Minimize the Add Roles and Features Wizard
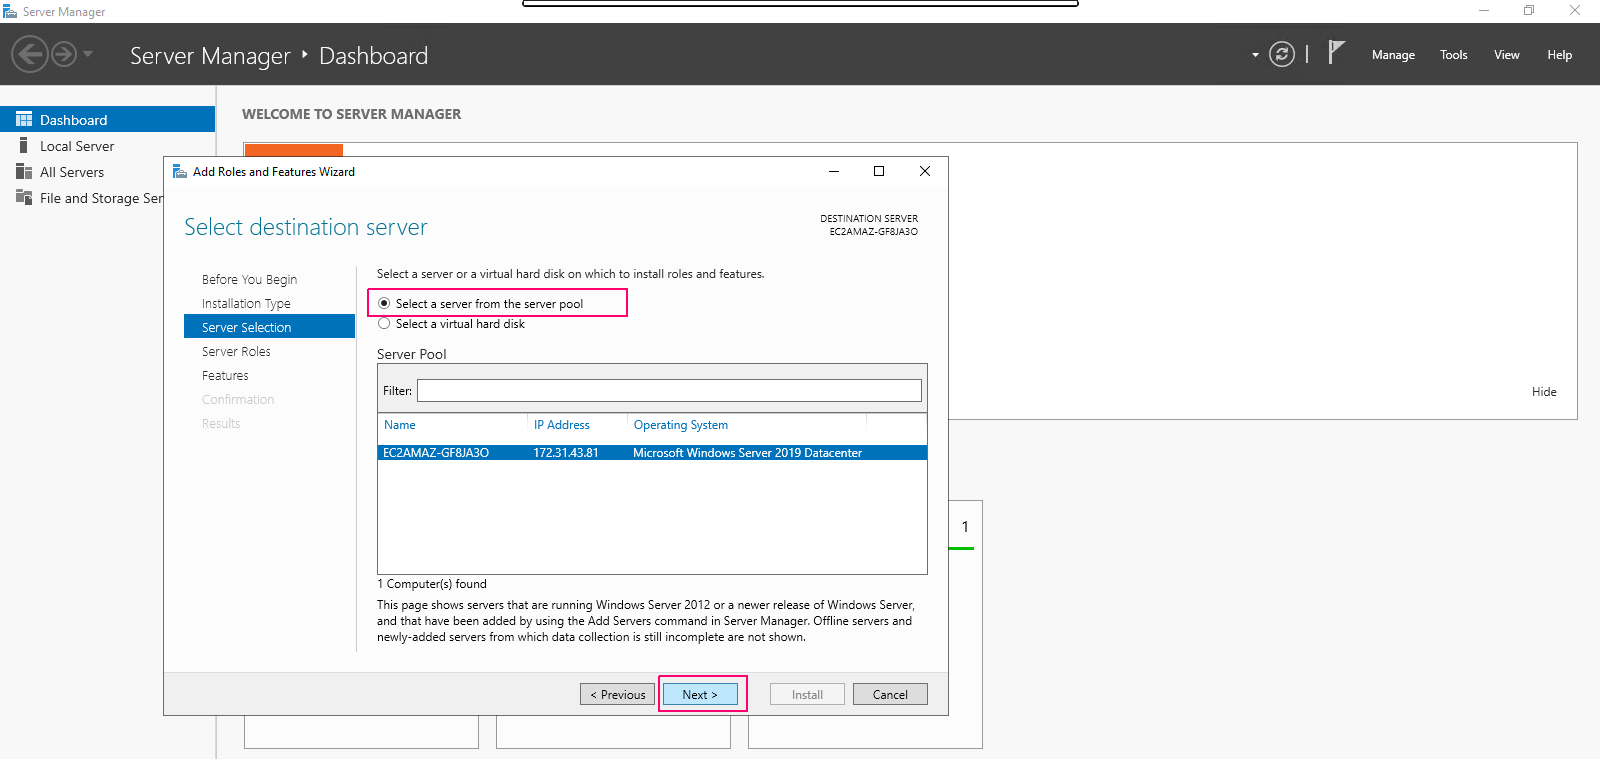1600x759 pixels. click(834, 171)
